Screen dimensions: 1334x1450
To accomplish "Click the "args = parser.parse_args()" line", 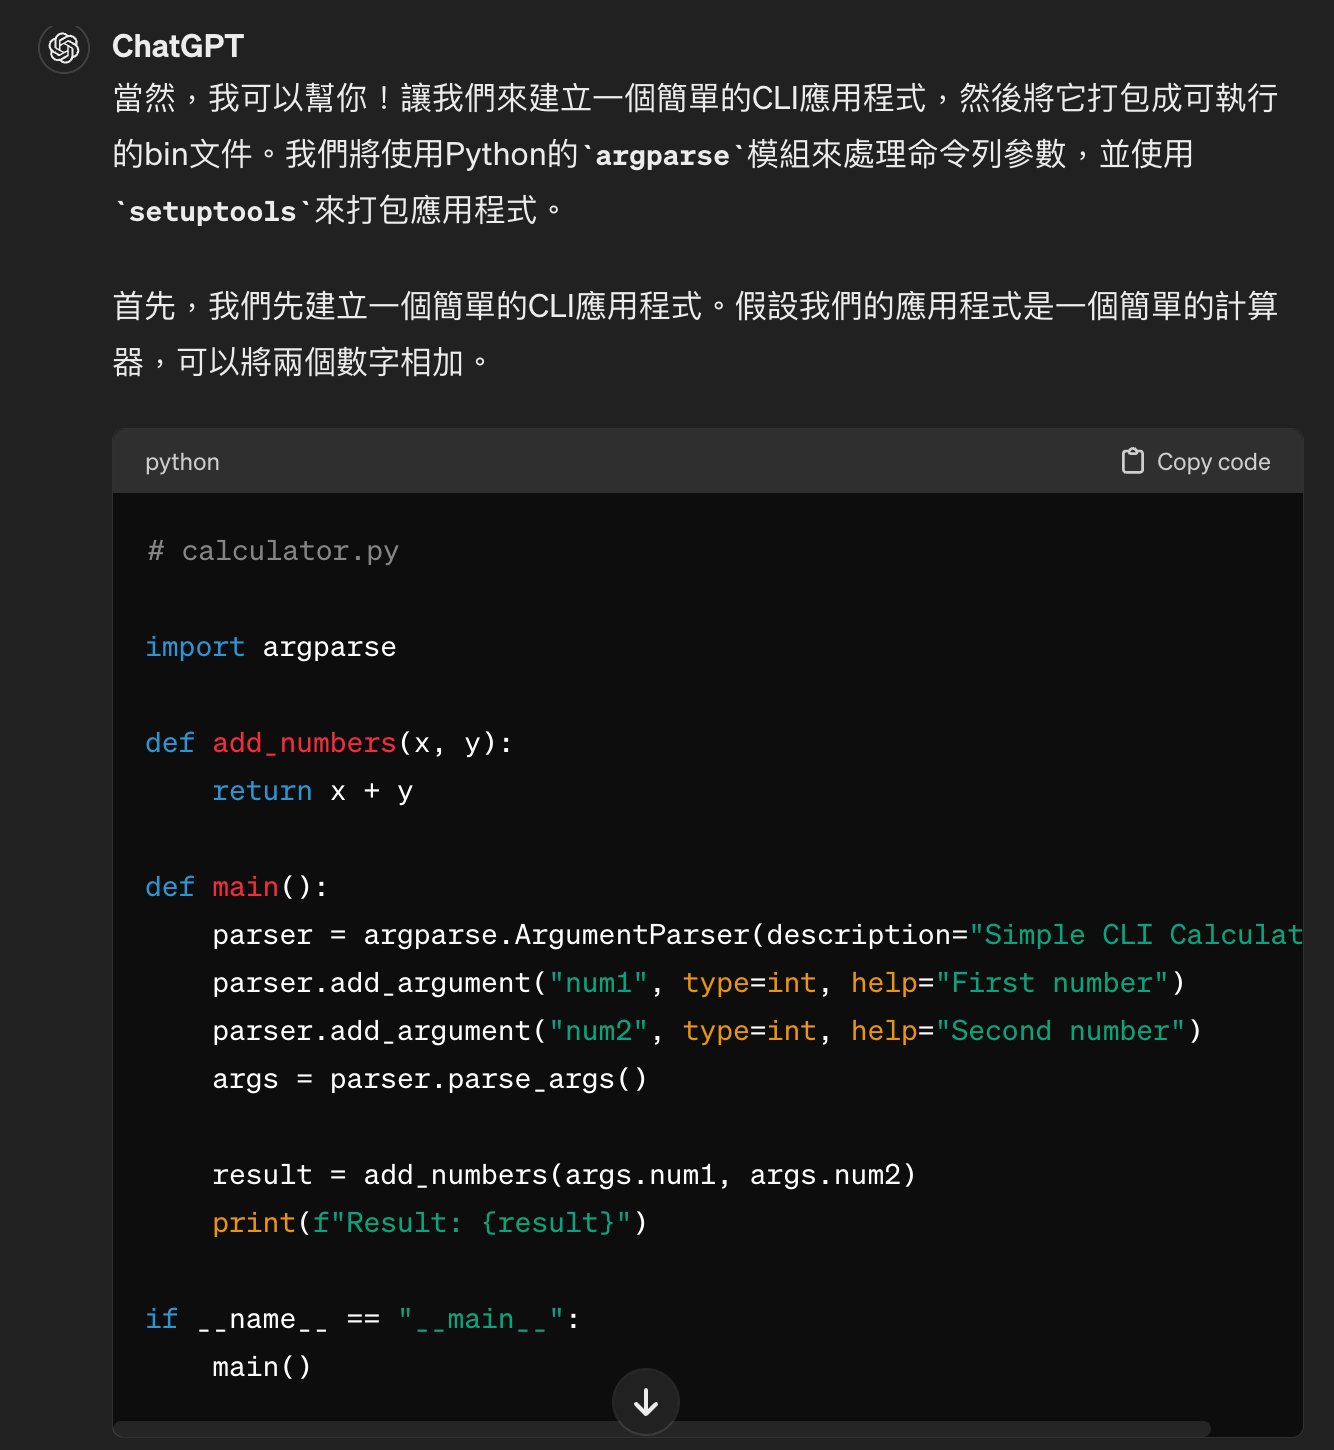I will coord(429,1079).
